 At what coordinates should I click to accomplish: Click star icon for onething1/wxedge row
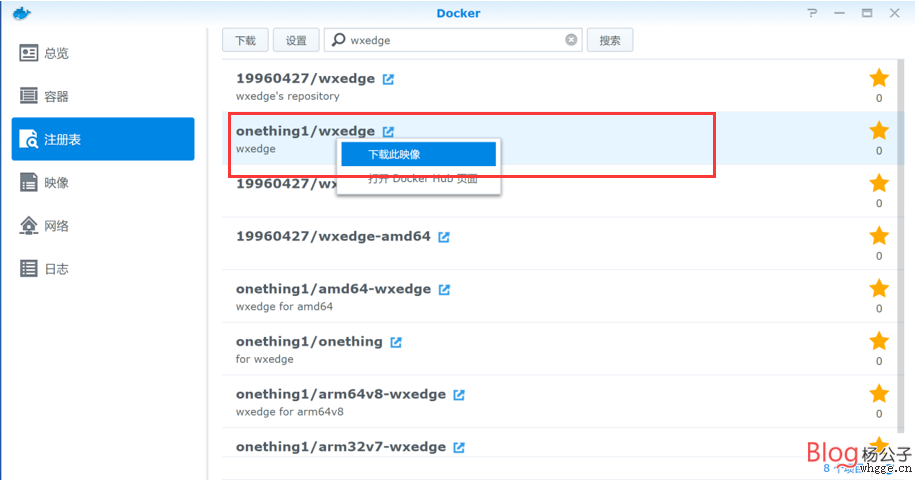tap(879, 130)
